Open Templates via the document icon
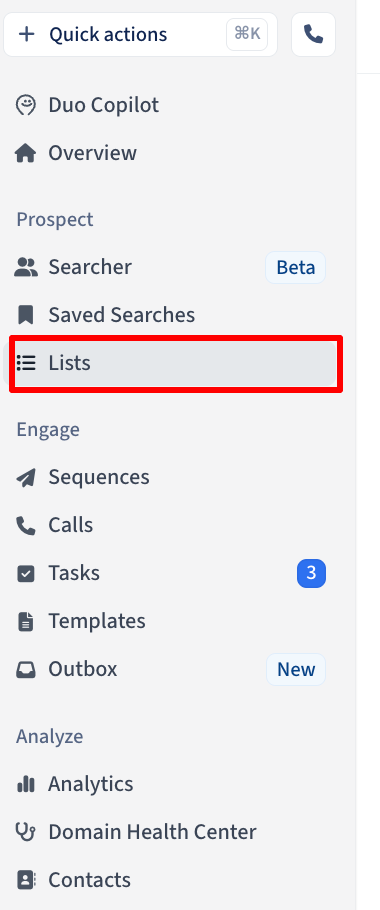Viewport: 380px width, 910px height. tap(26, 622)
